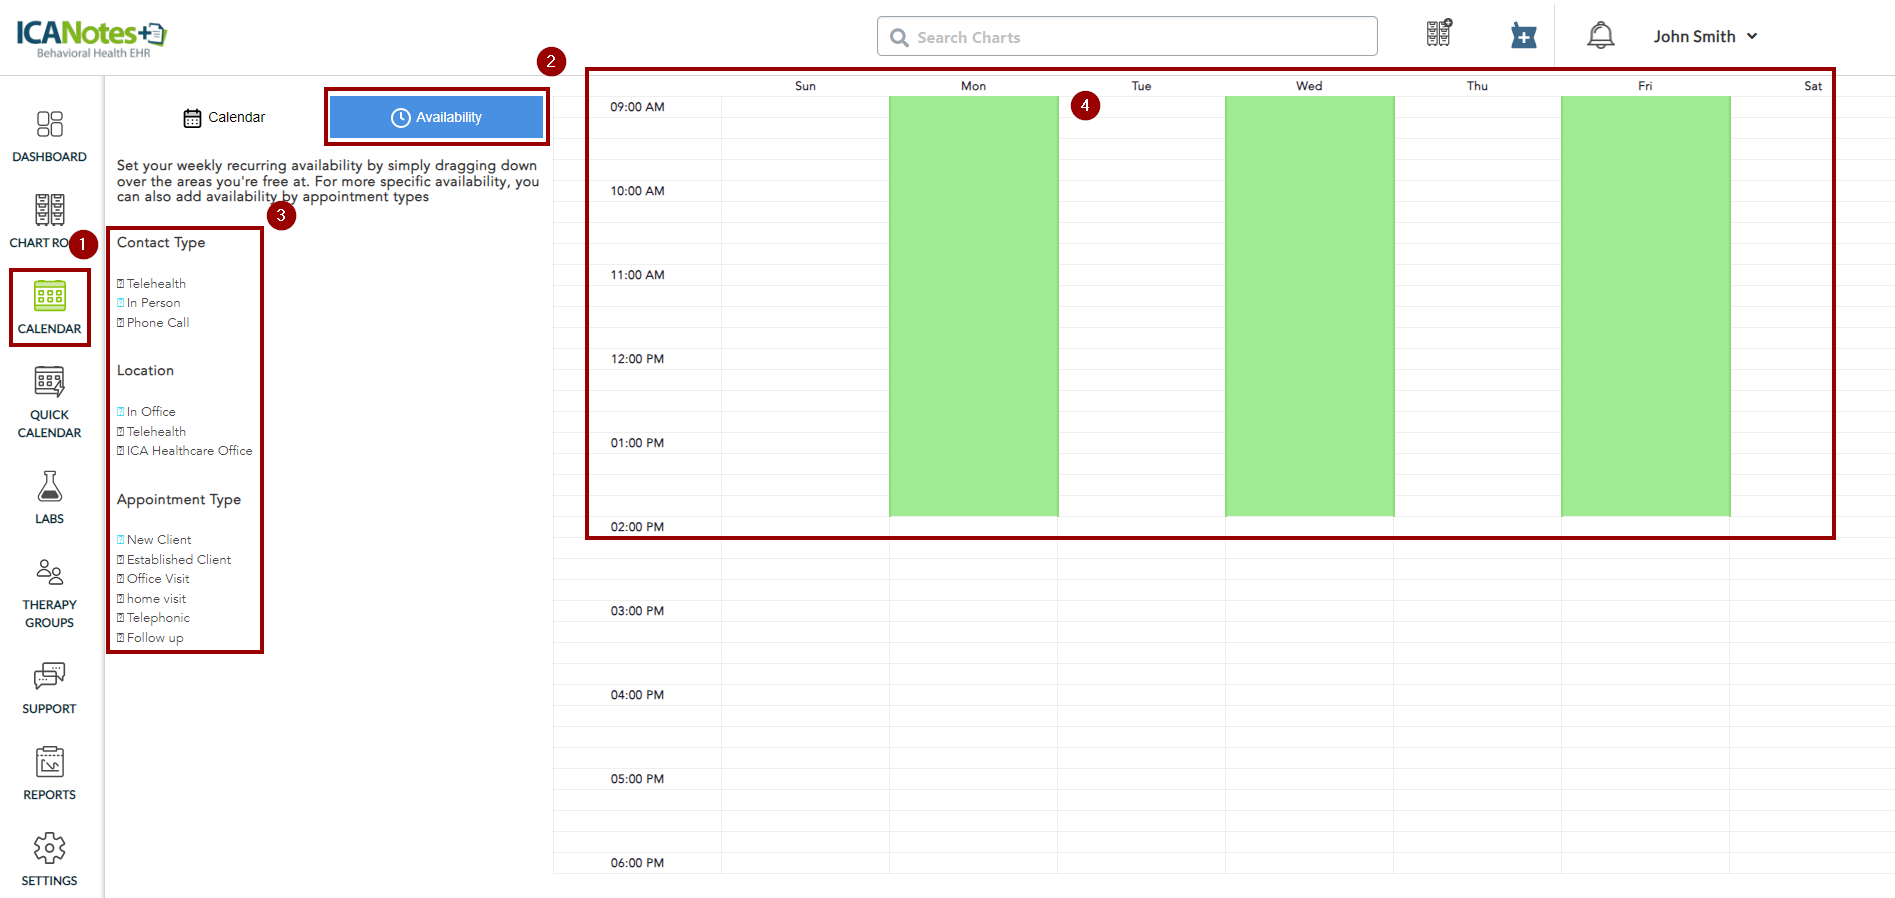Open the Dashboard from the sidebar
Viewport: 1895px width, 898px height.
49,135
